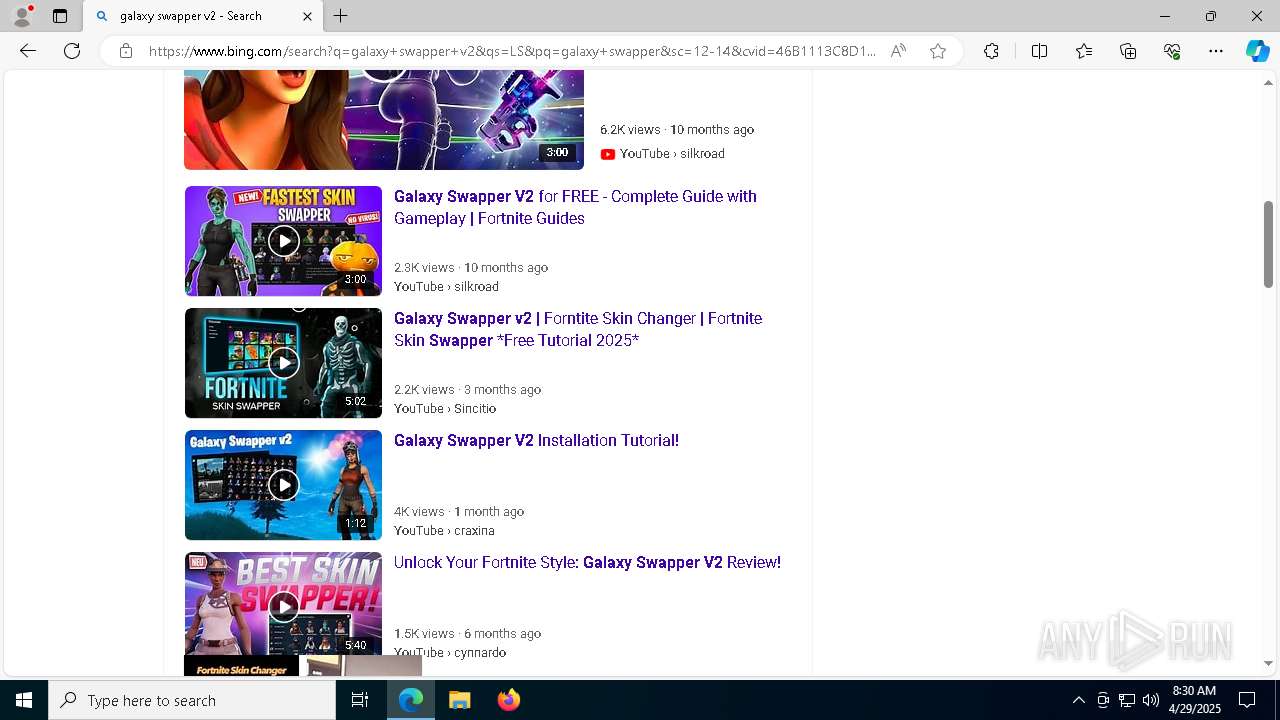
Task: Play the Fortnite Skin Swapper 5:02 video
Action: coord(283,363)
